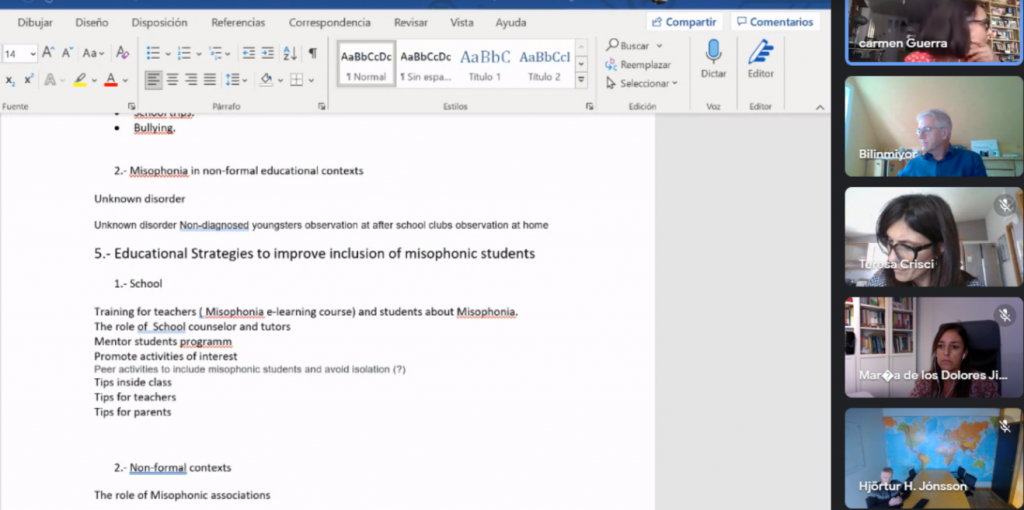Open the Diseño ribbon tab

[x=92, y=23]
